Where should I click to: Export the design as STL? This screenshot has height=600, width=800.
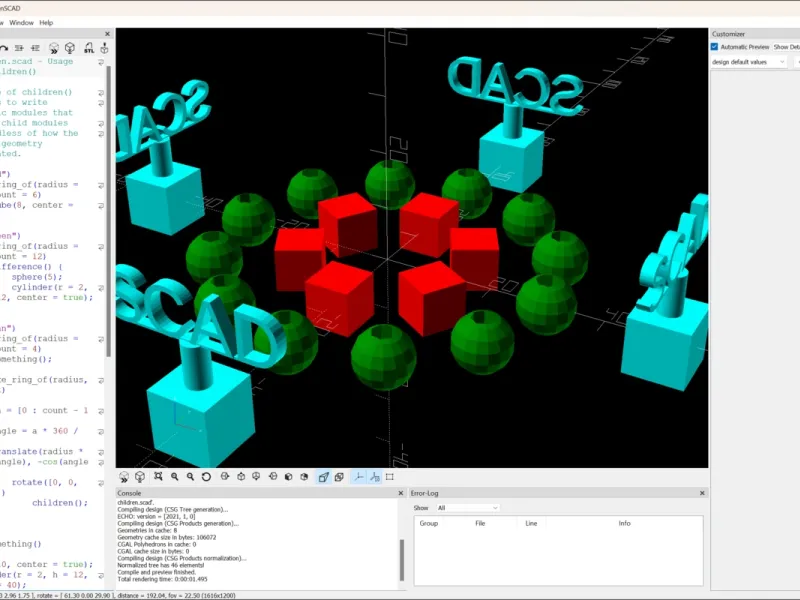[89, 48]
